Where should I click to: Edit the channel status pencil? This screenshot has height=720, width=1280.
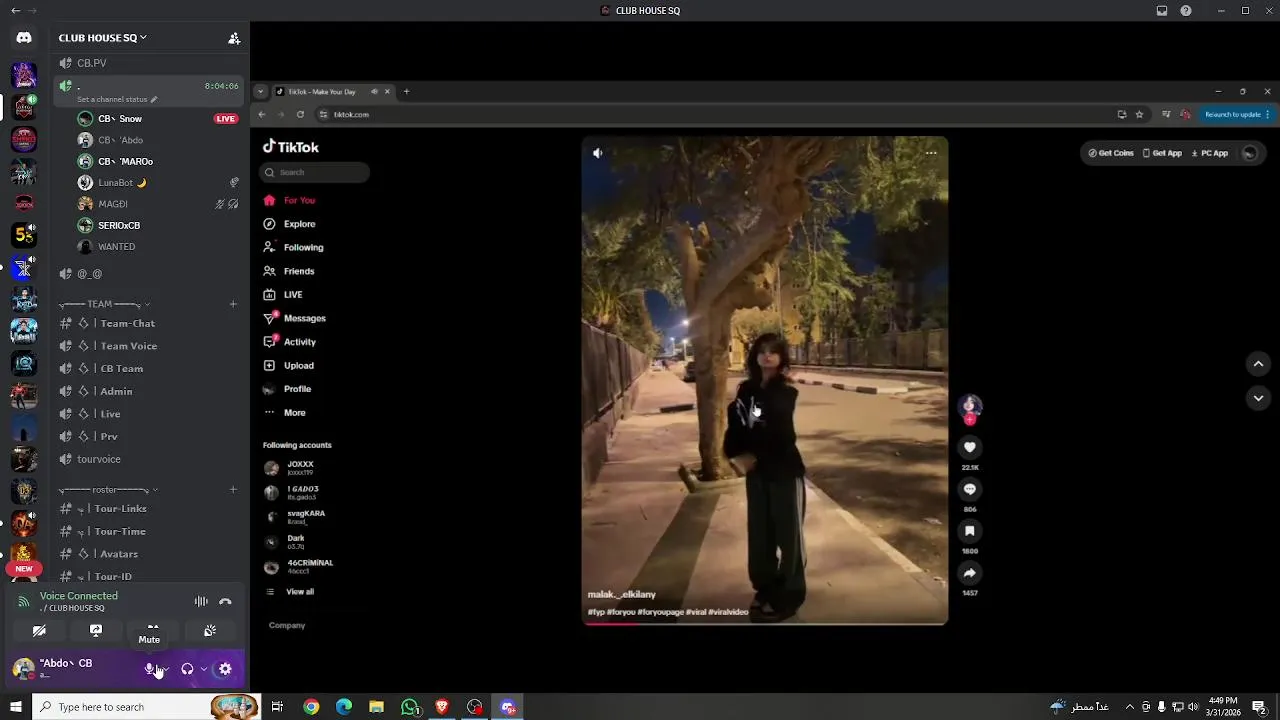click(x=154, y=99)
